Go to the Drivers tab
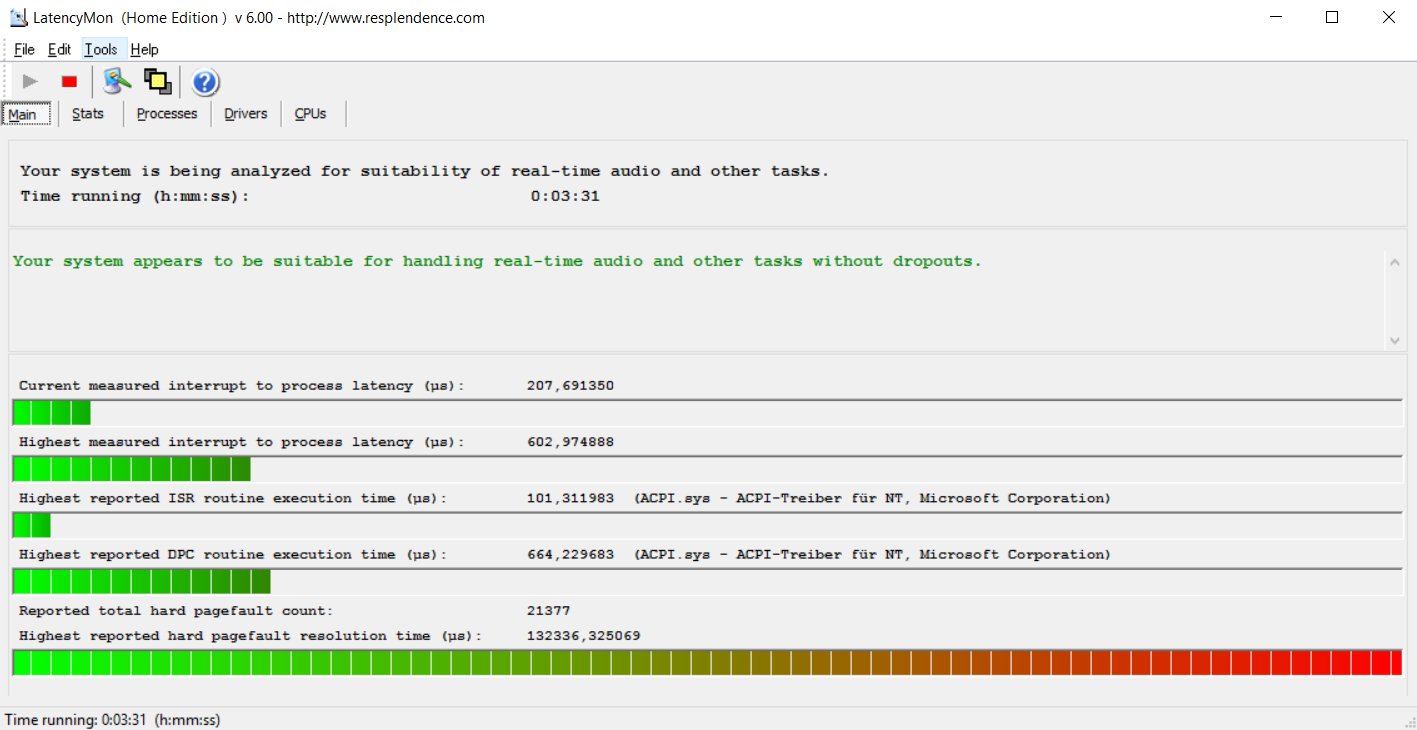 click(245, 114)
